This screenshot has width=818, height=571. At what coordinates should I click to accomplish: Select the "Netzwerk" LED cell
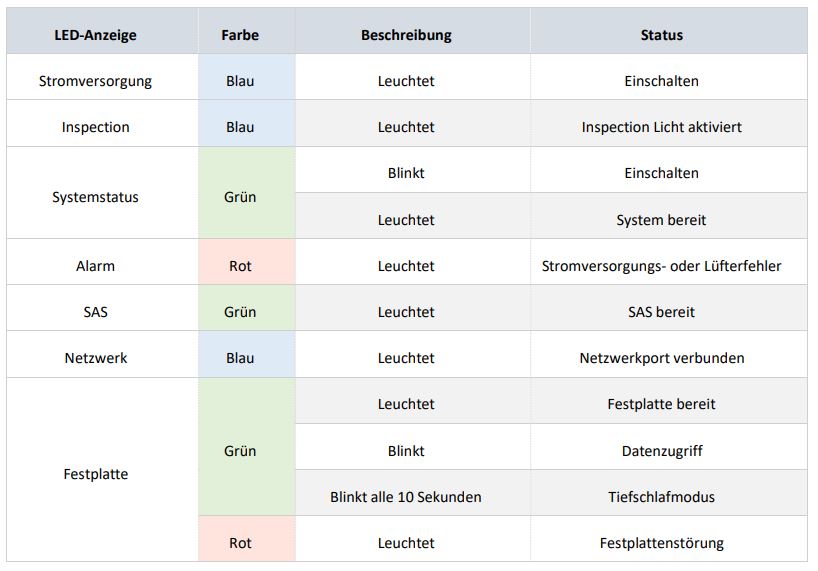(95, 358)
